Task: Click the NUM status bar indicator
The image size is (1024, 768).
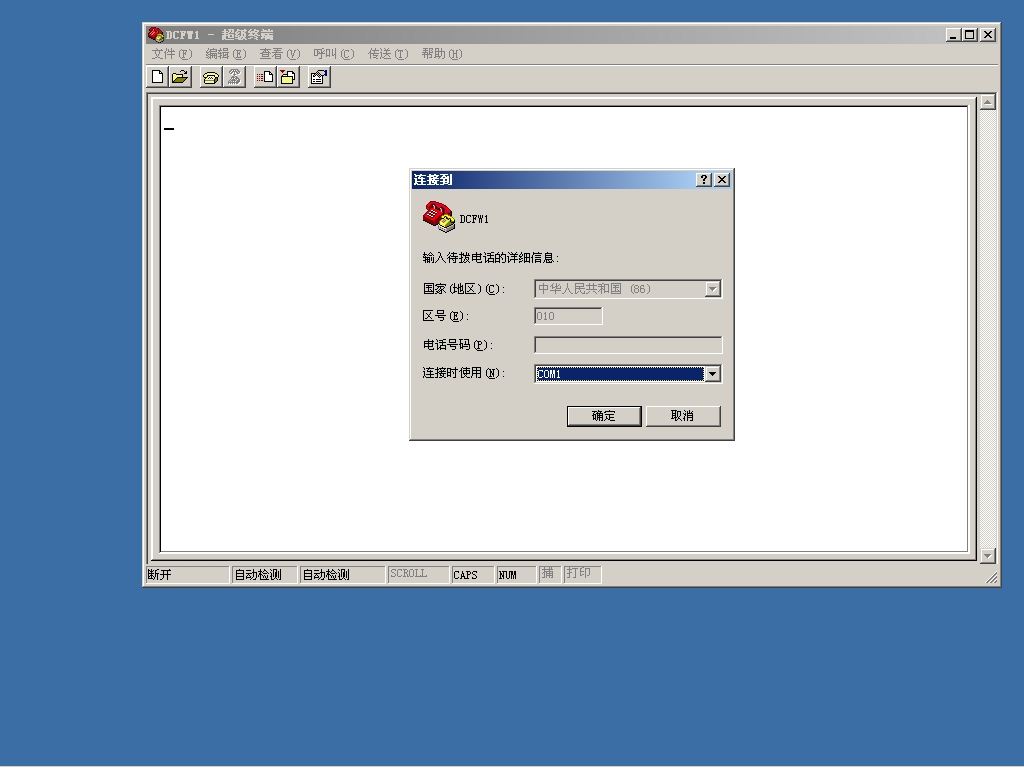Action: tap(516, 575)
